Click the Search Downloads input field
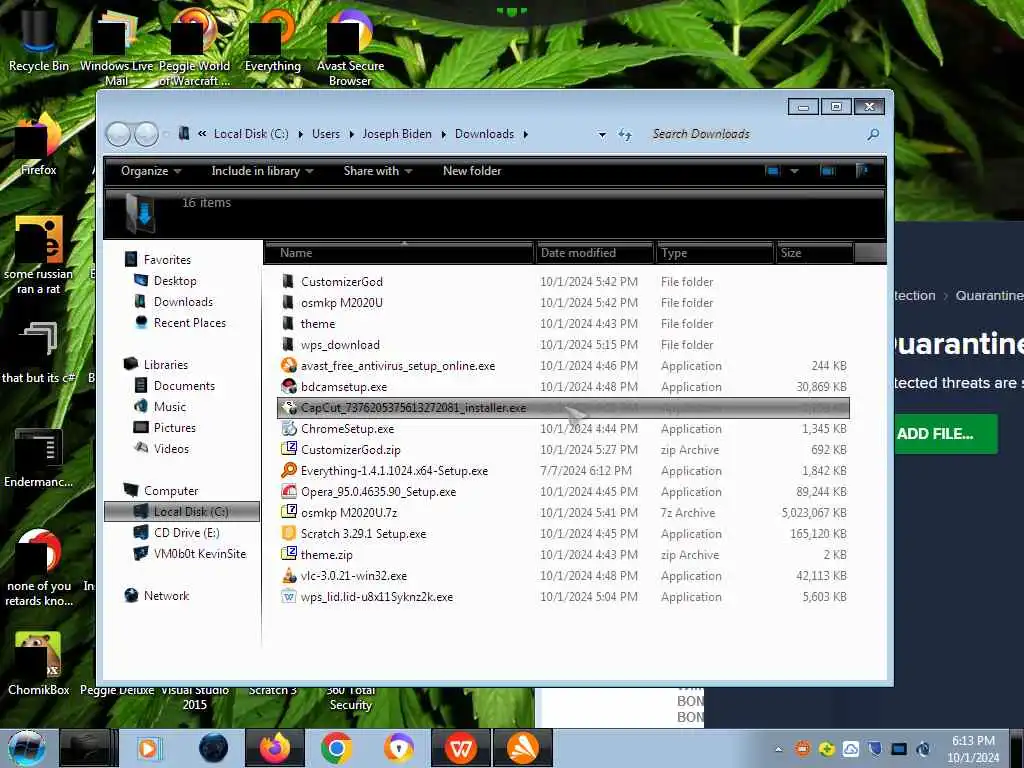Image resolution: width=1024 pixels, height=768 pixels. 754,135
